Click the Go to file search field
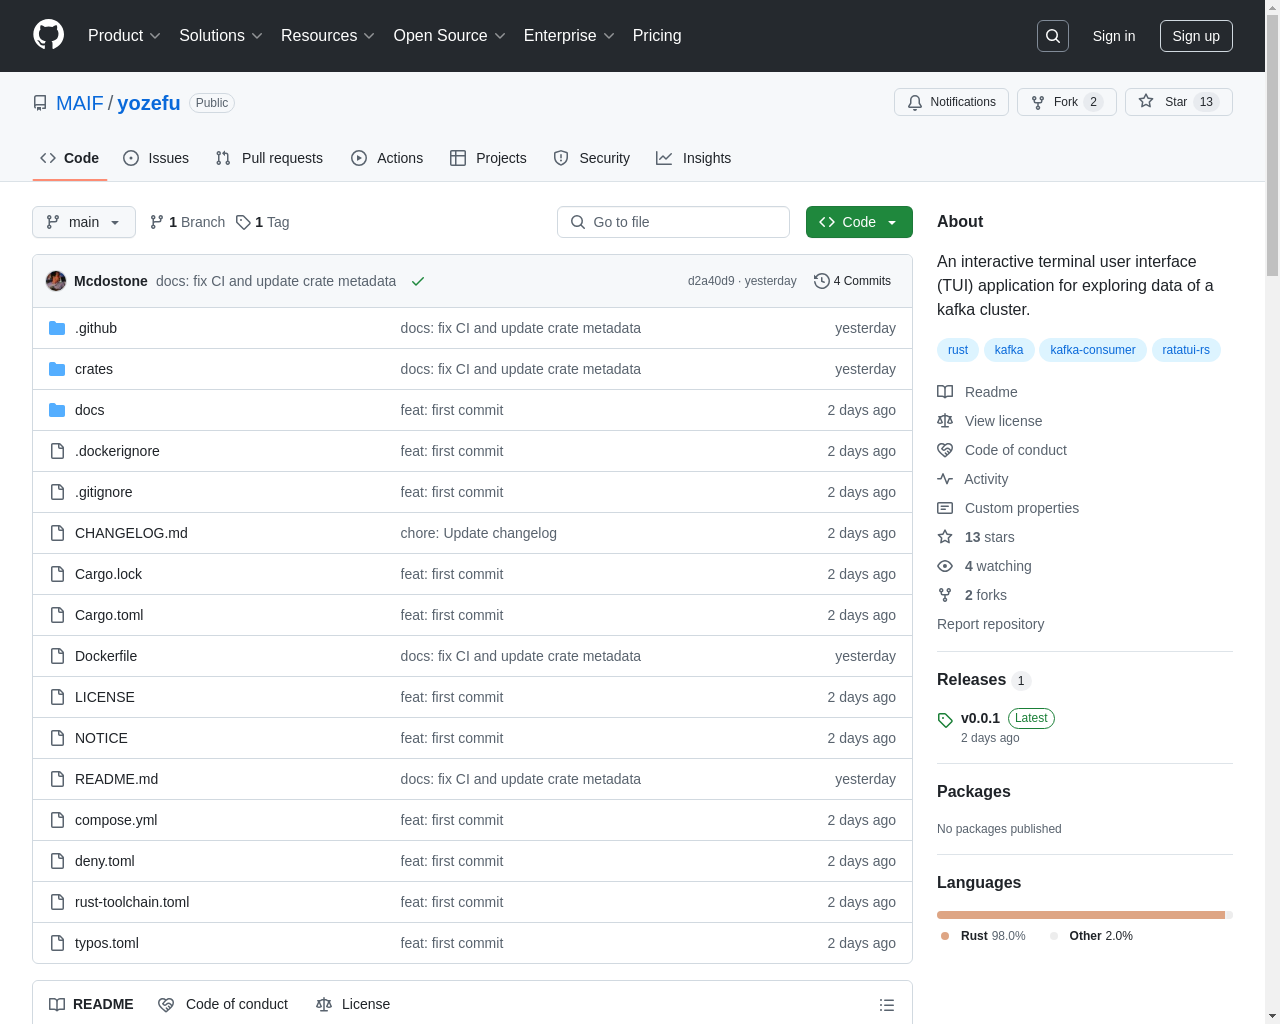 (x=673, y=222)
